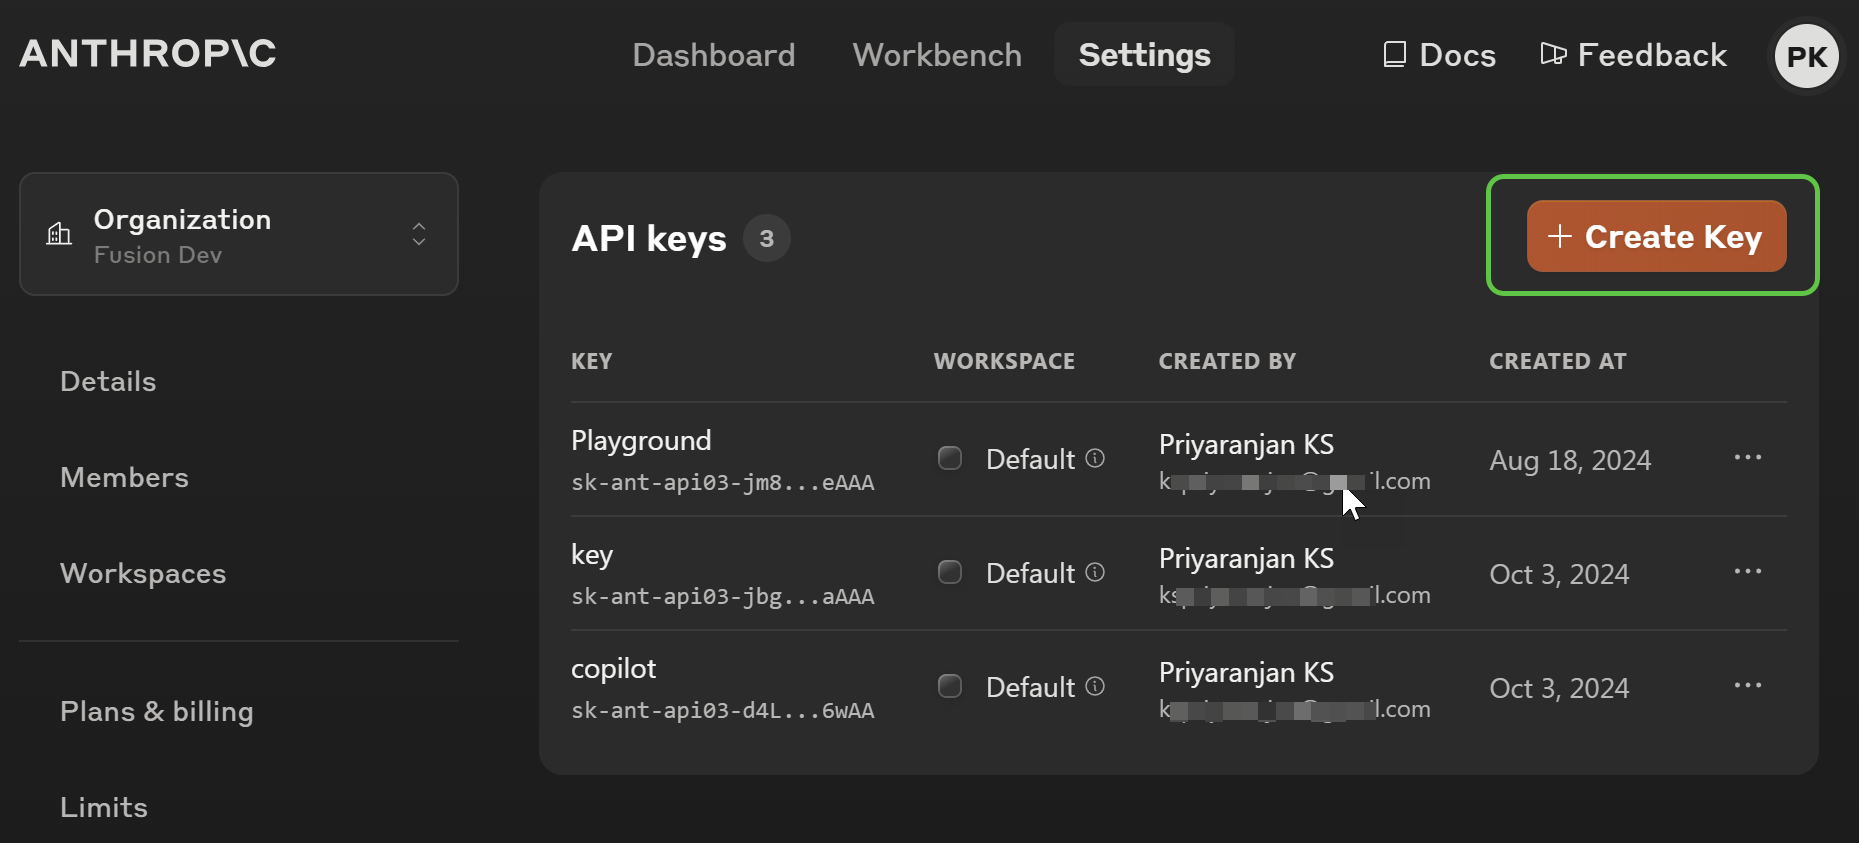The width and height of the screenshot is (1859, 843).
Task: Click the organization building icon
Action: tap(59, 234)
